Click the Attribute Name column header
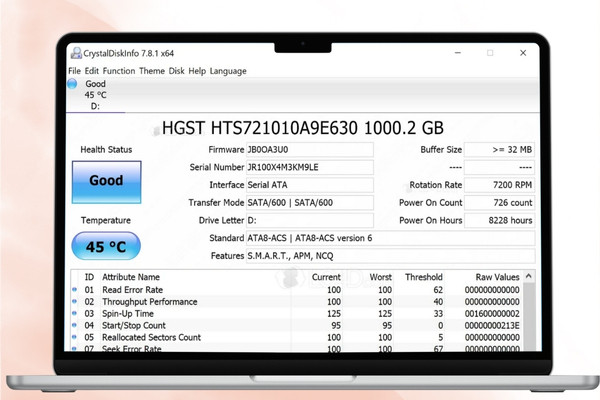Image resolution: width=600 pixels, height=400 pixels. (131, 277)
